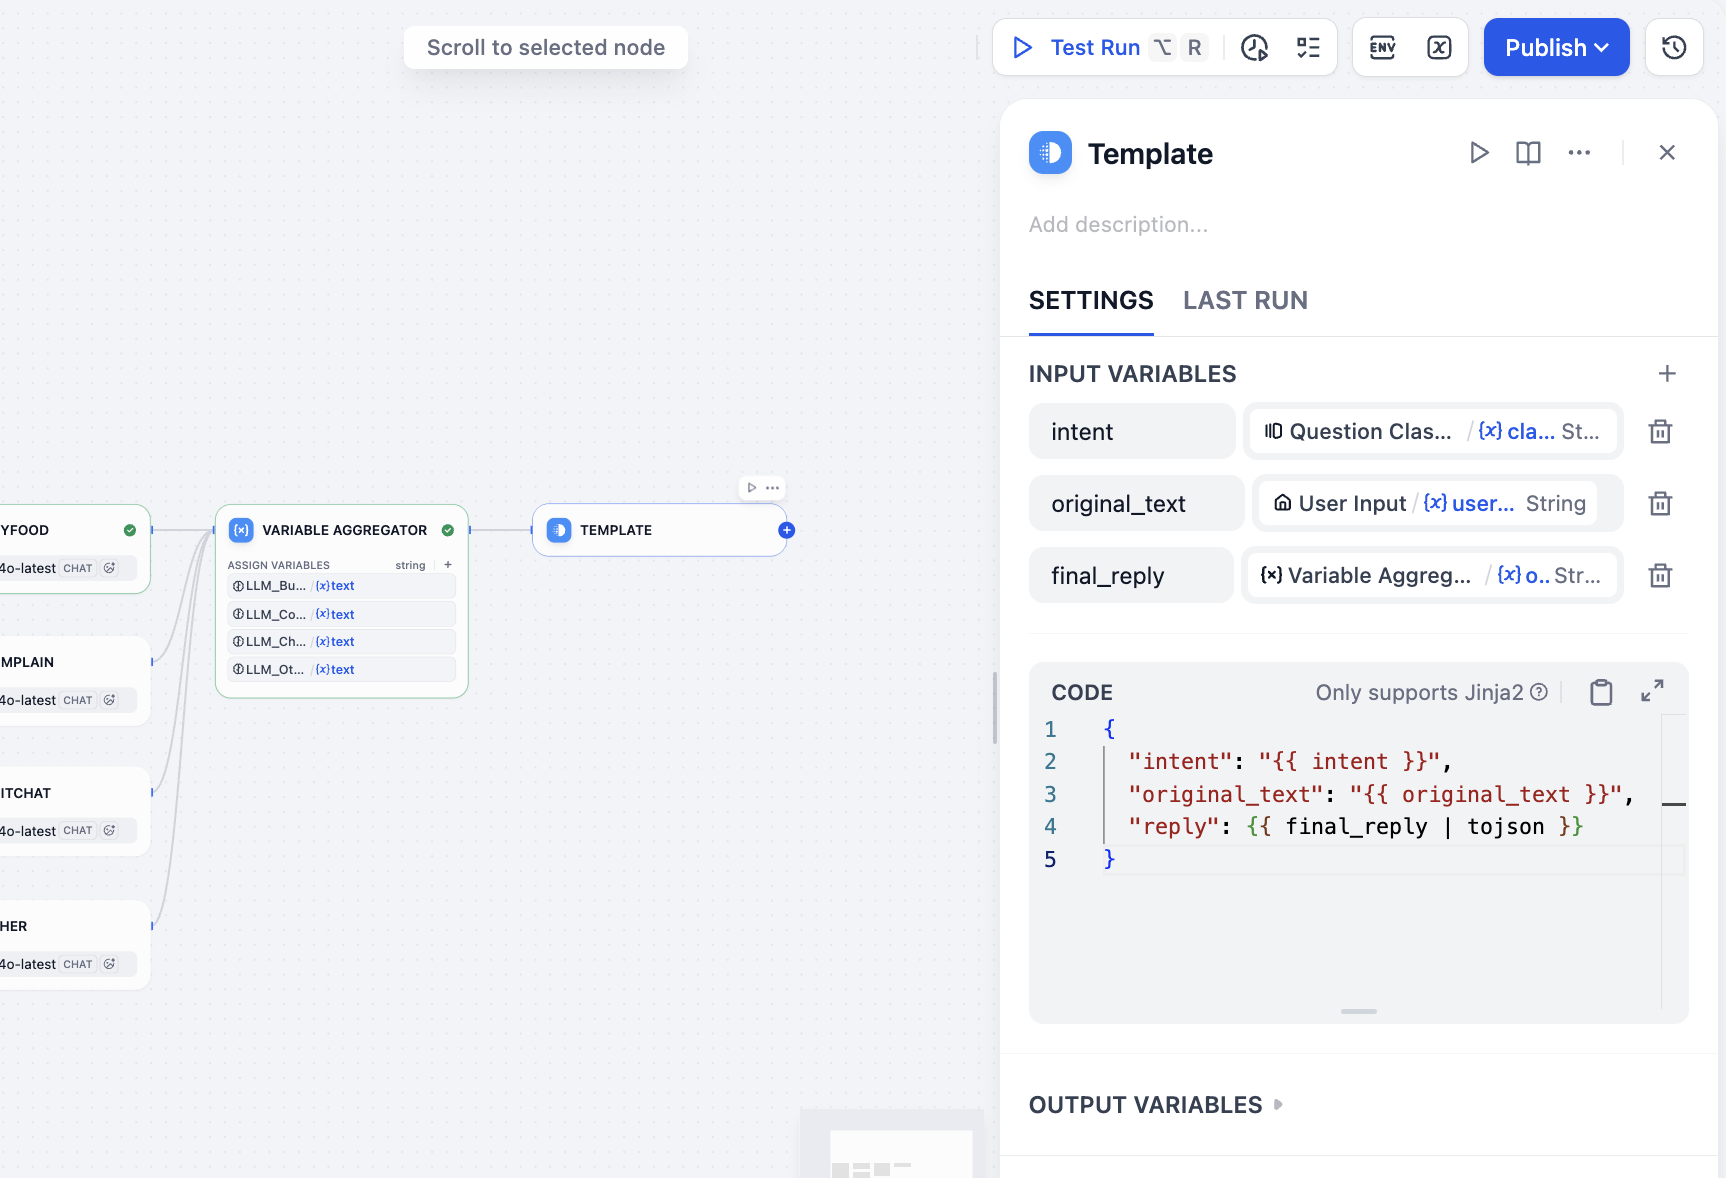Expand the code editor to fullscreen

click(1652, 691)
